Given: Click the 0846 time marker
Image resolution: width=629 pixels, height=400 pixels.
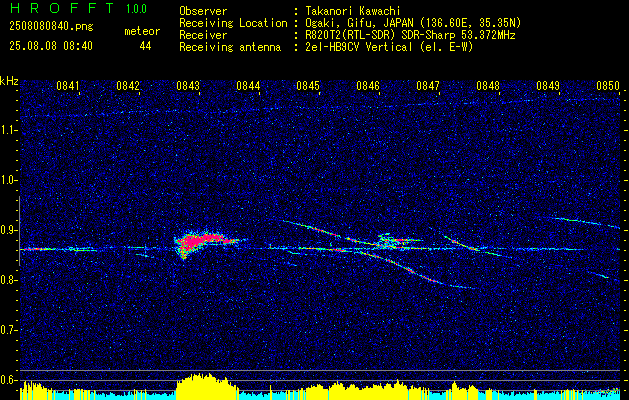Looking at the screenshot, I should 368,85.
